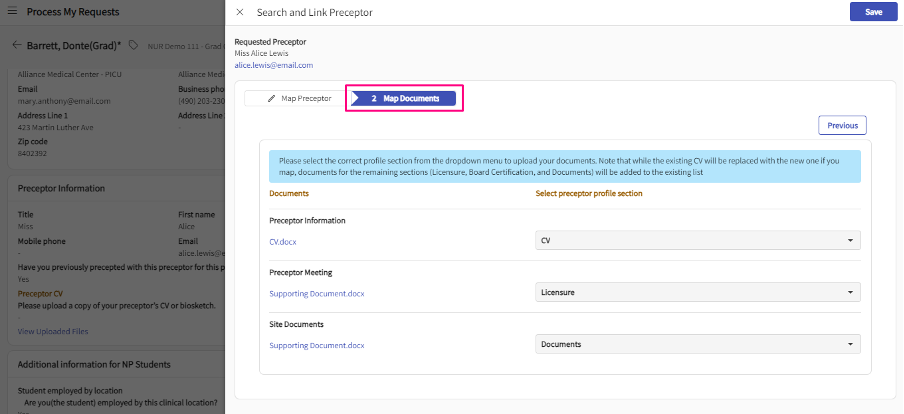Click the View Uploaded Files link
Screen dimensions: 904x414
click(53, 331)
